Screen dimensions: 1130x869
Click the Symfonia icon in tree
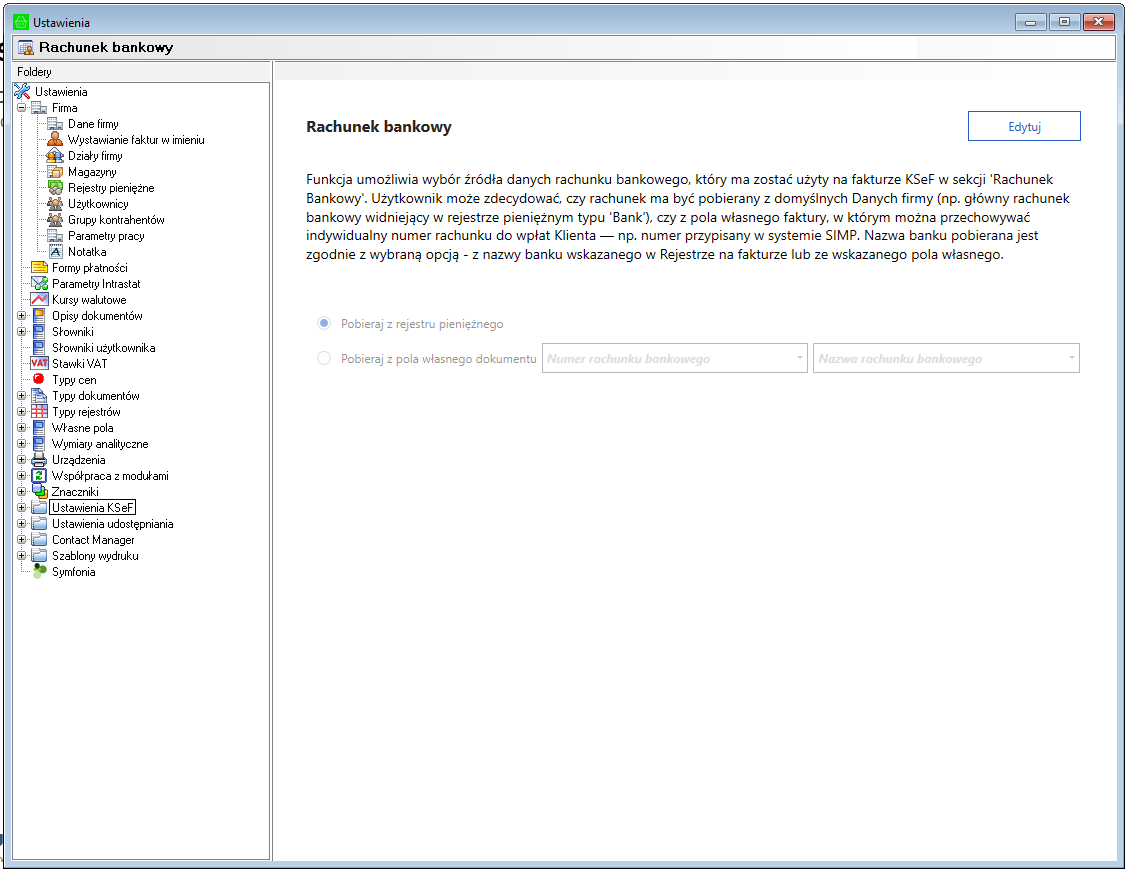click(39, 572)
